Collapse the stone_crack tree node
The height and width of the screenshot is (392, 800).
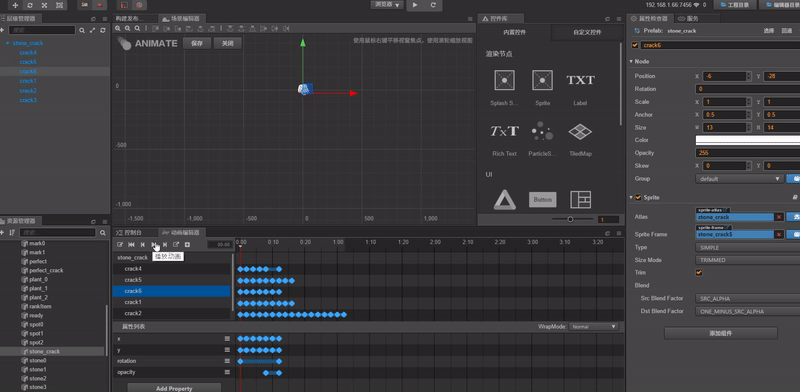8,43
